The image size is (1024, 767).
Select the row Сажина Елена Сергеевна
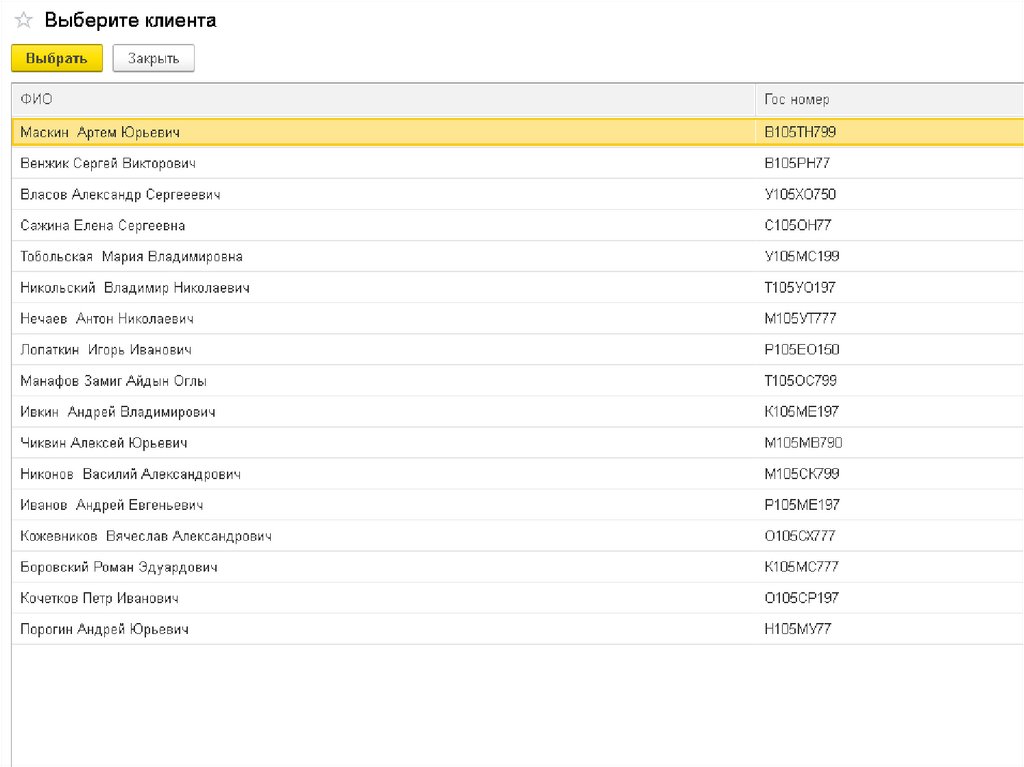[x=102, y=225]
